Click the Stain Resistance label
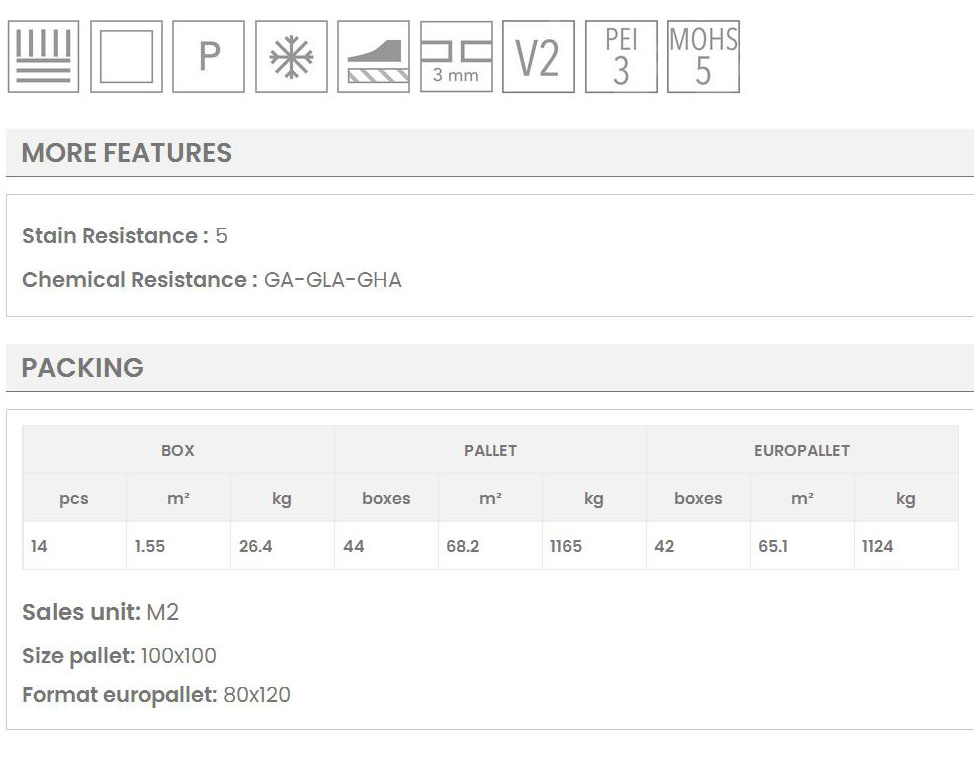Viewport: 974px width, 757px height. click(115, 236)
